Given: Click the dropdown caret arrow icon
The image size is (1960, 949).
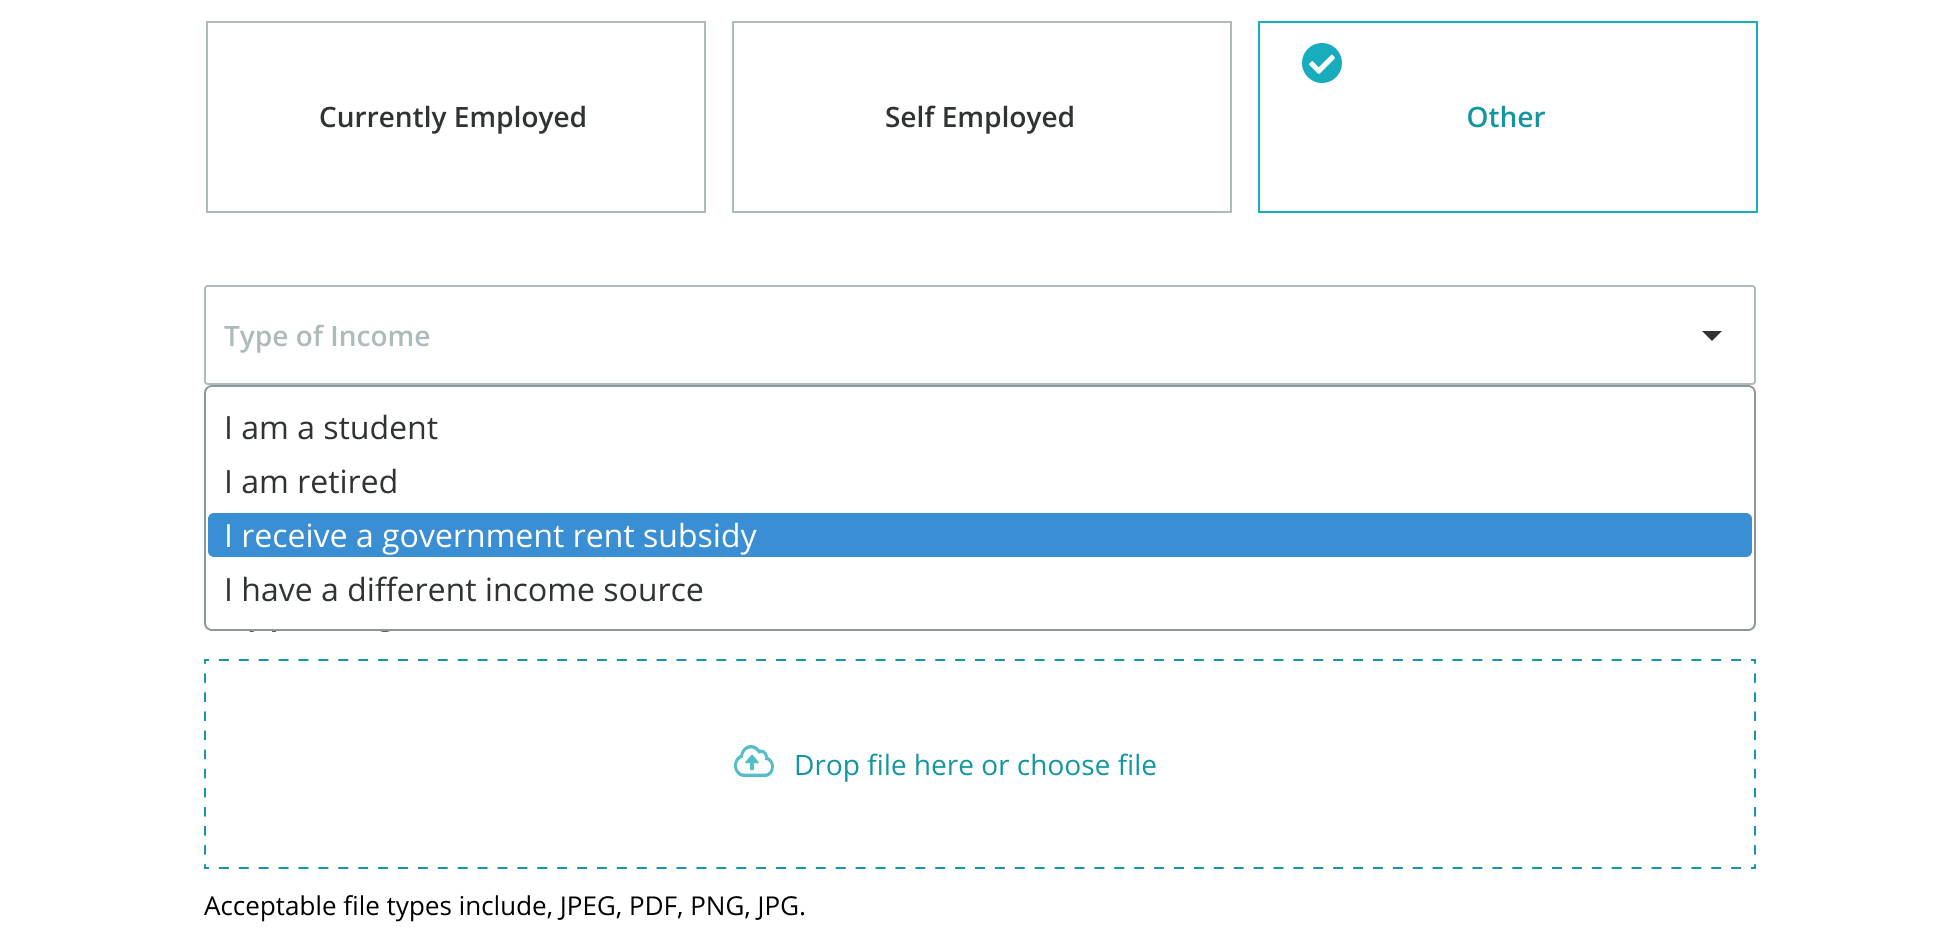Looking at the screenshot, I should pos(1711,336).
